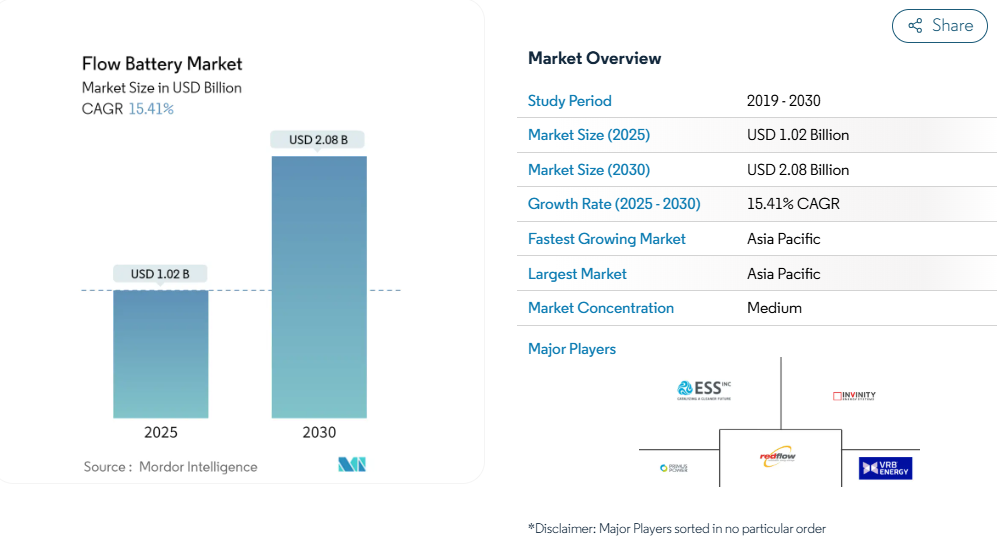Open the Market Concentration link
The width and height of the screenshot is (997, 547).
(601, 308)
